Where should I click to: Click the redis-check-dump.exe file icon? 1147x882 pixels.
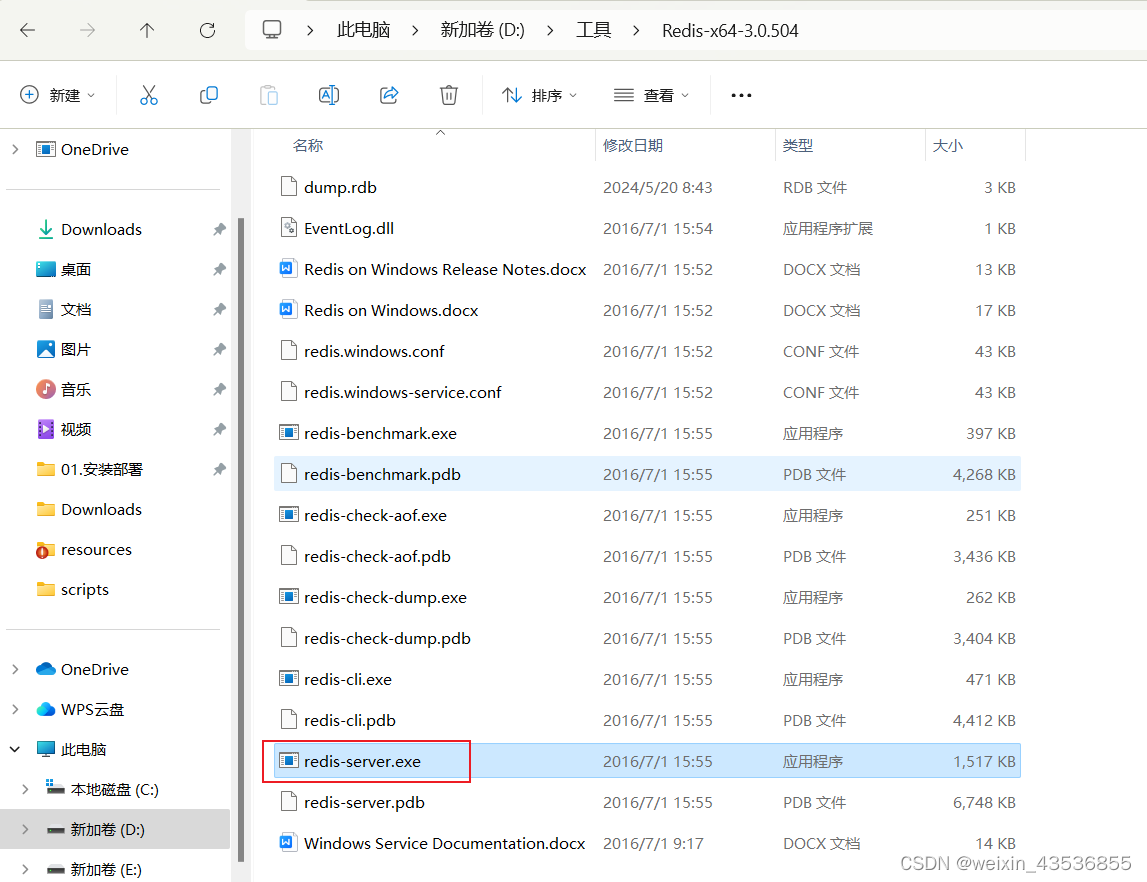[289, 597]
